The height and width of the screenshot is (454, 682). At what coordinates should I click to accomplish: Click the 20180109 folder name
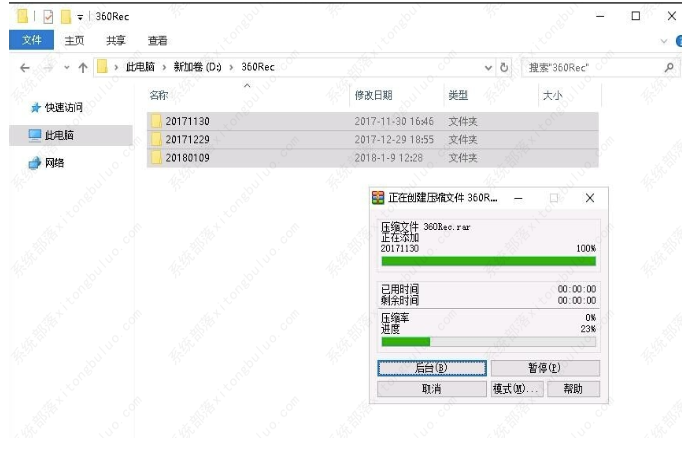[187, 158]
